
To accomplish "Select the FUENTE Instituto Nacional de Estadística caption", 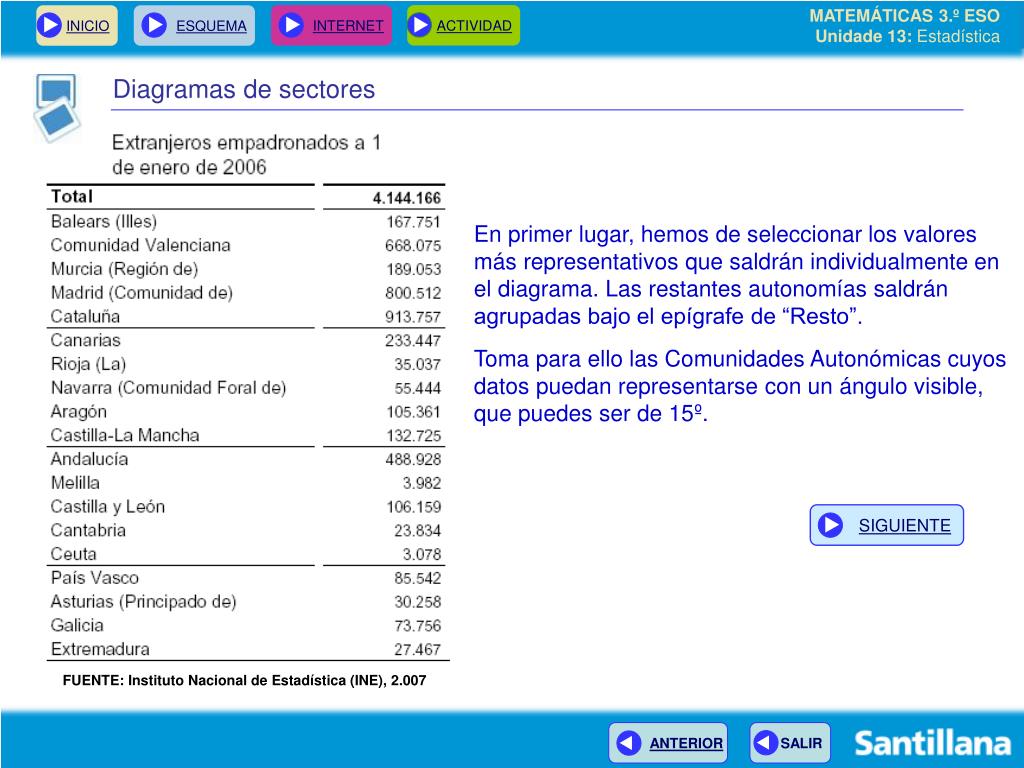I will coord(244,680).
